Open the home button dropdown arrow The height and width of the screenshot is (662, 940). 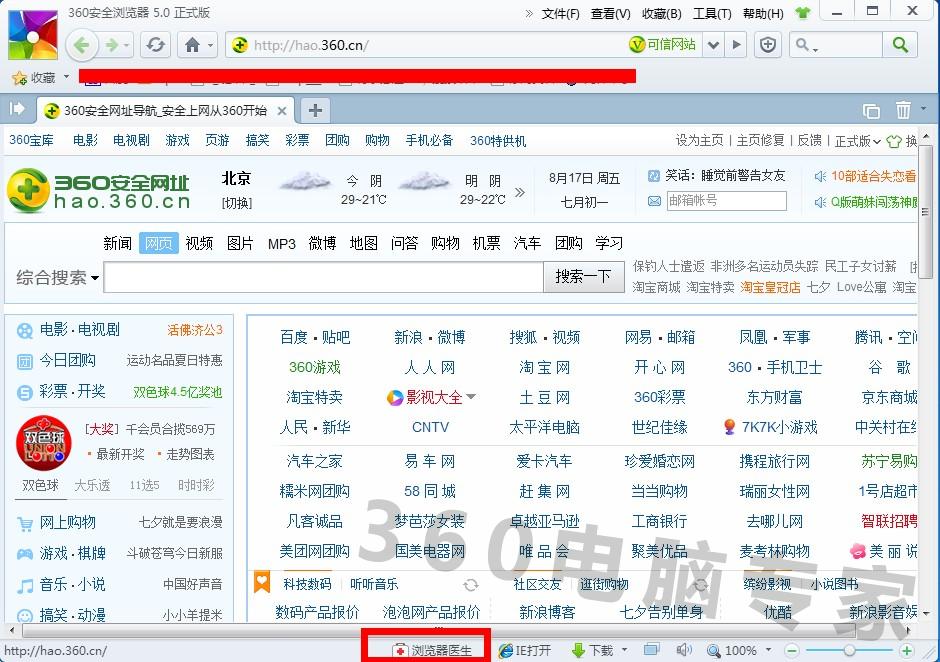click(x=210, y=46)
